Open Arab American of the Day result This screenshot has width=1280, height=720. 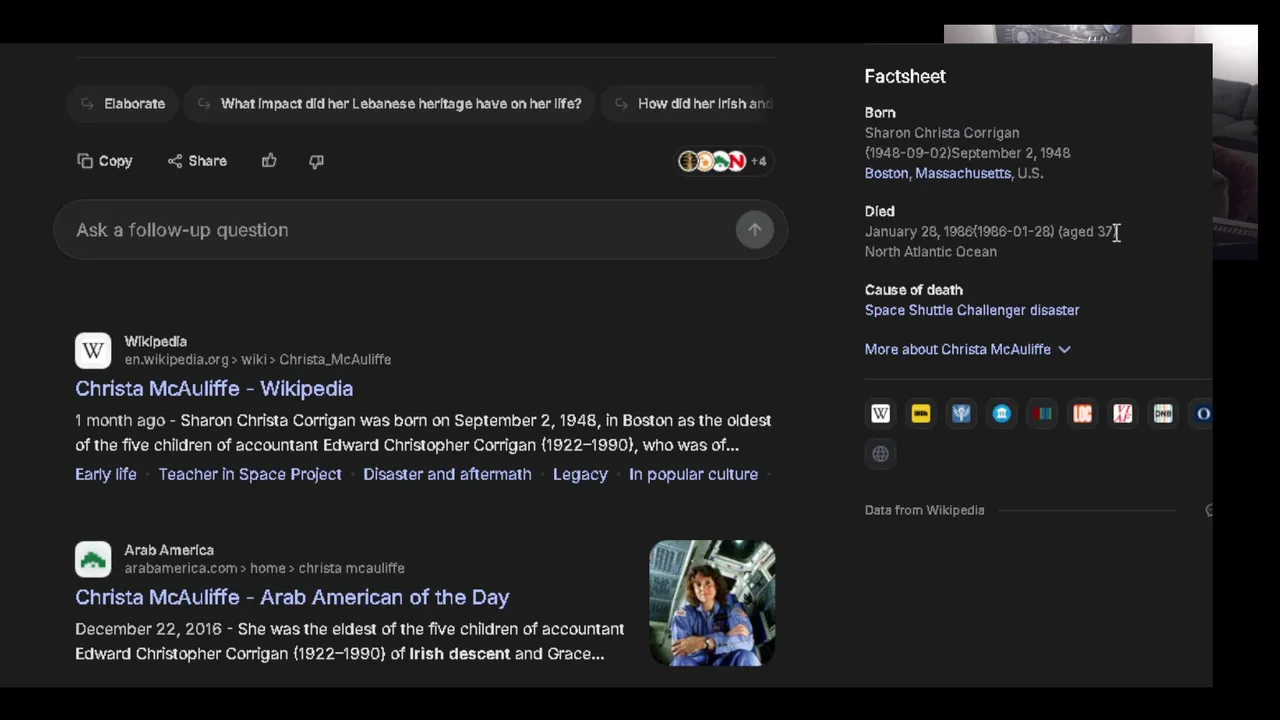point(292,597)
